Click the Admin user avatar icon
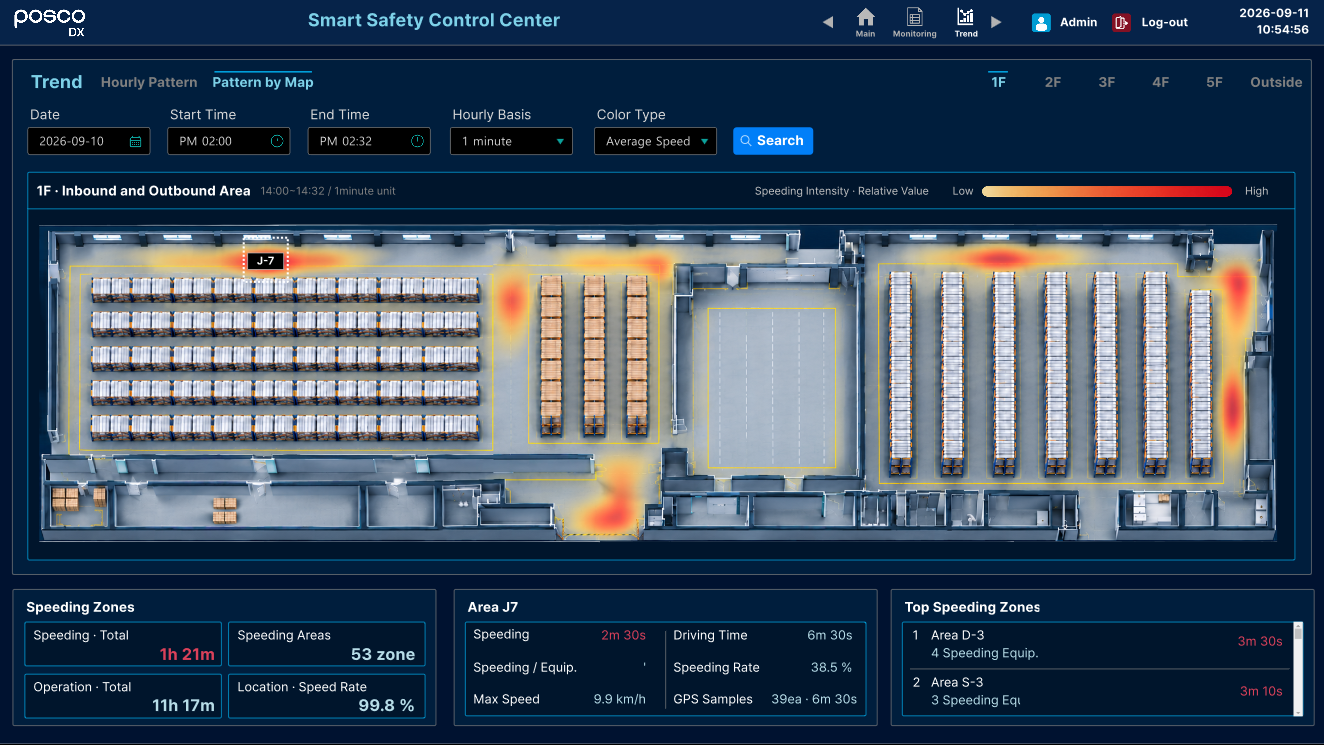1324x745 pixels. click(x=1041, y=22)
